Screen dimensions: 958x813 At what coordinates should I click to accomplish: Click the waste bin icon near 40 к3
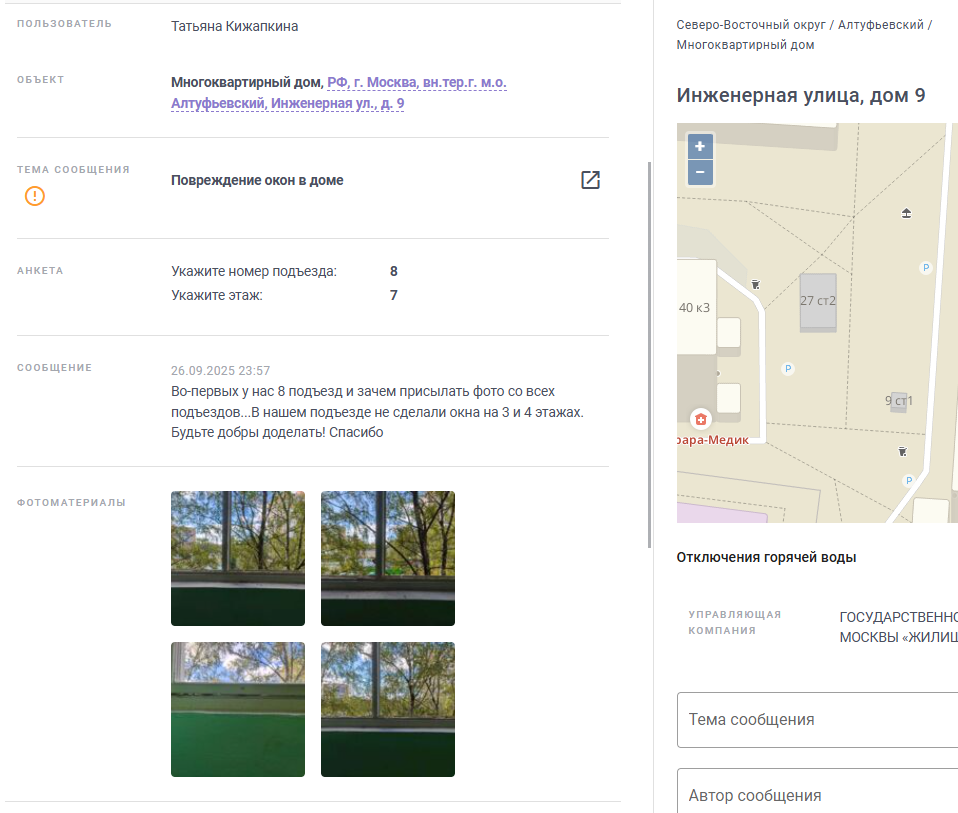[756, 284]
